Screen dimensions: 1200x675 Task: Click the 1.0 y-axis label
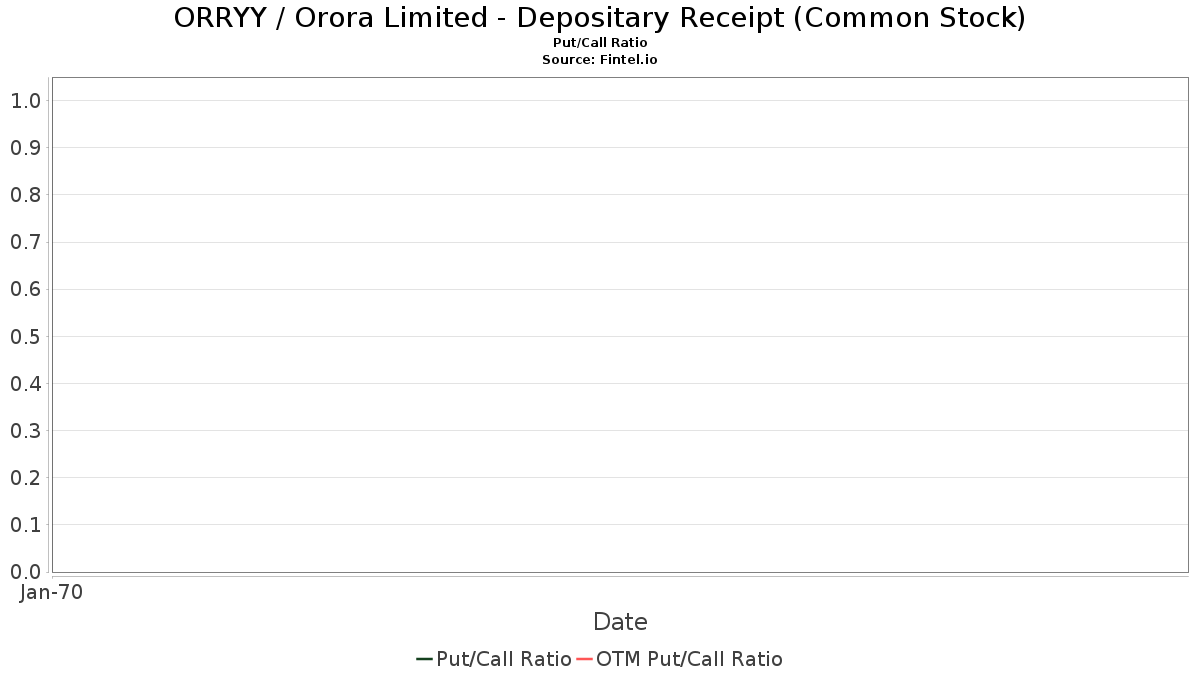pyautogui.click(x=25, y=101)
